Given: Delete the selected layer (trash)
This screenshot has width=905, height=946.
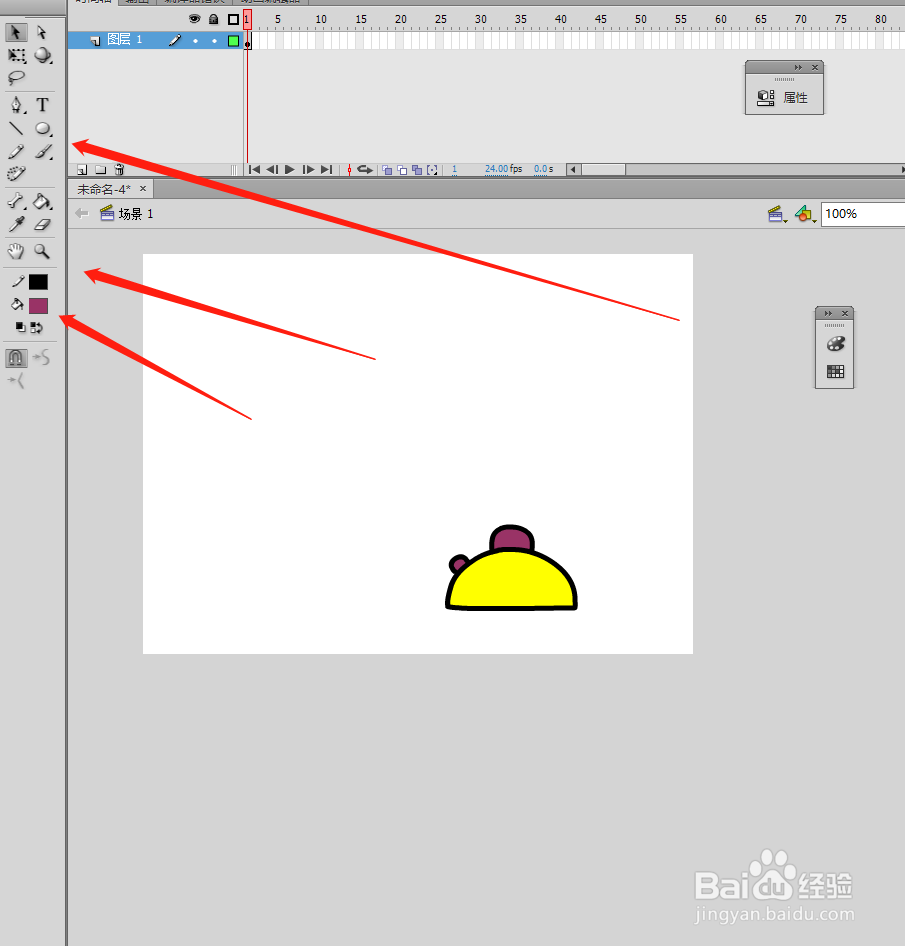Looking at the screenshot, I should [119, 170].
